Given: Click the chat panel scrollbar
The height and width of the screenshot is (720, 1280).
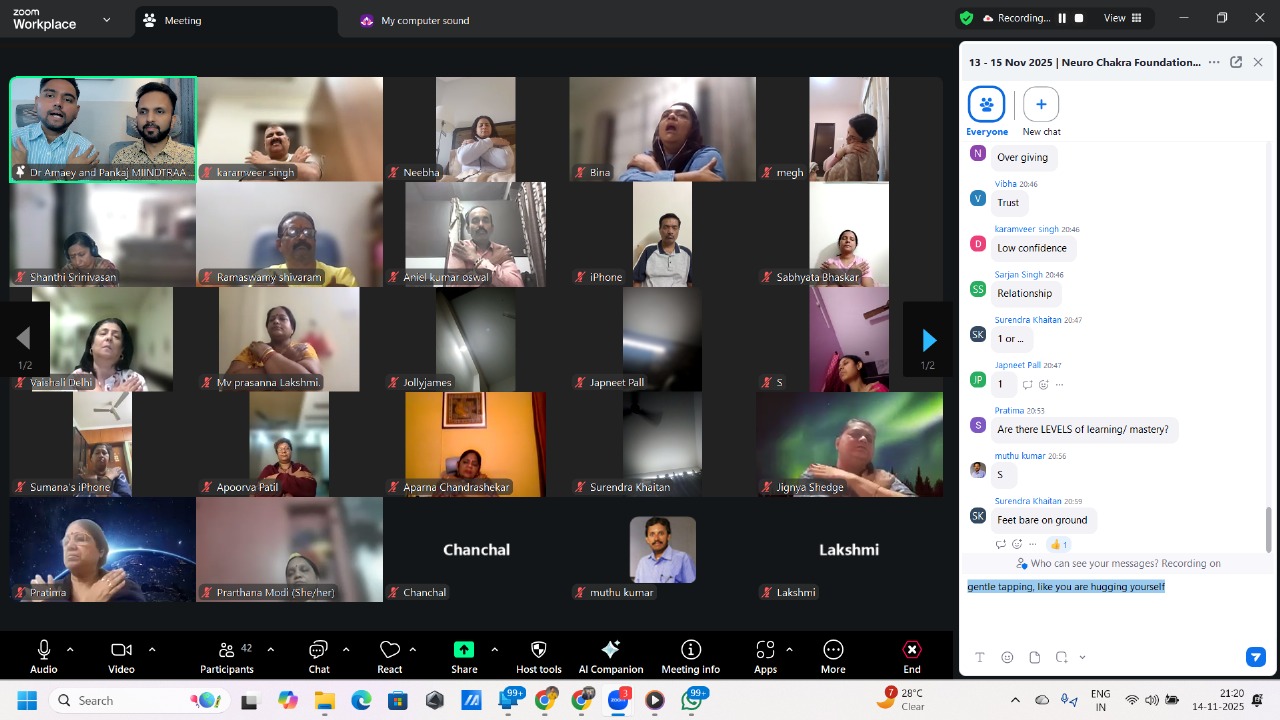Looking at the screenshot, I should 1269,528.
